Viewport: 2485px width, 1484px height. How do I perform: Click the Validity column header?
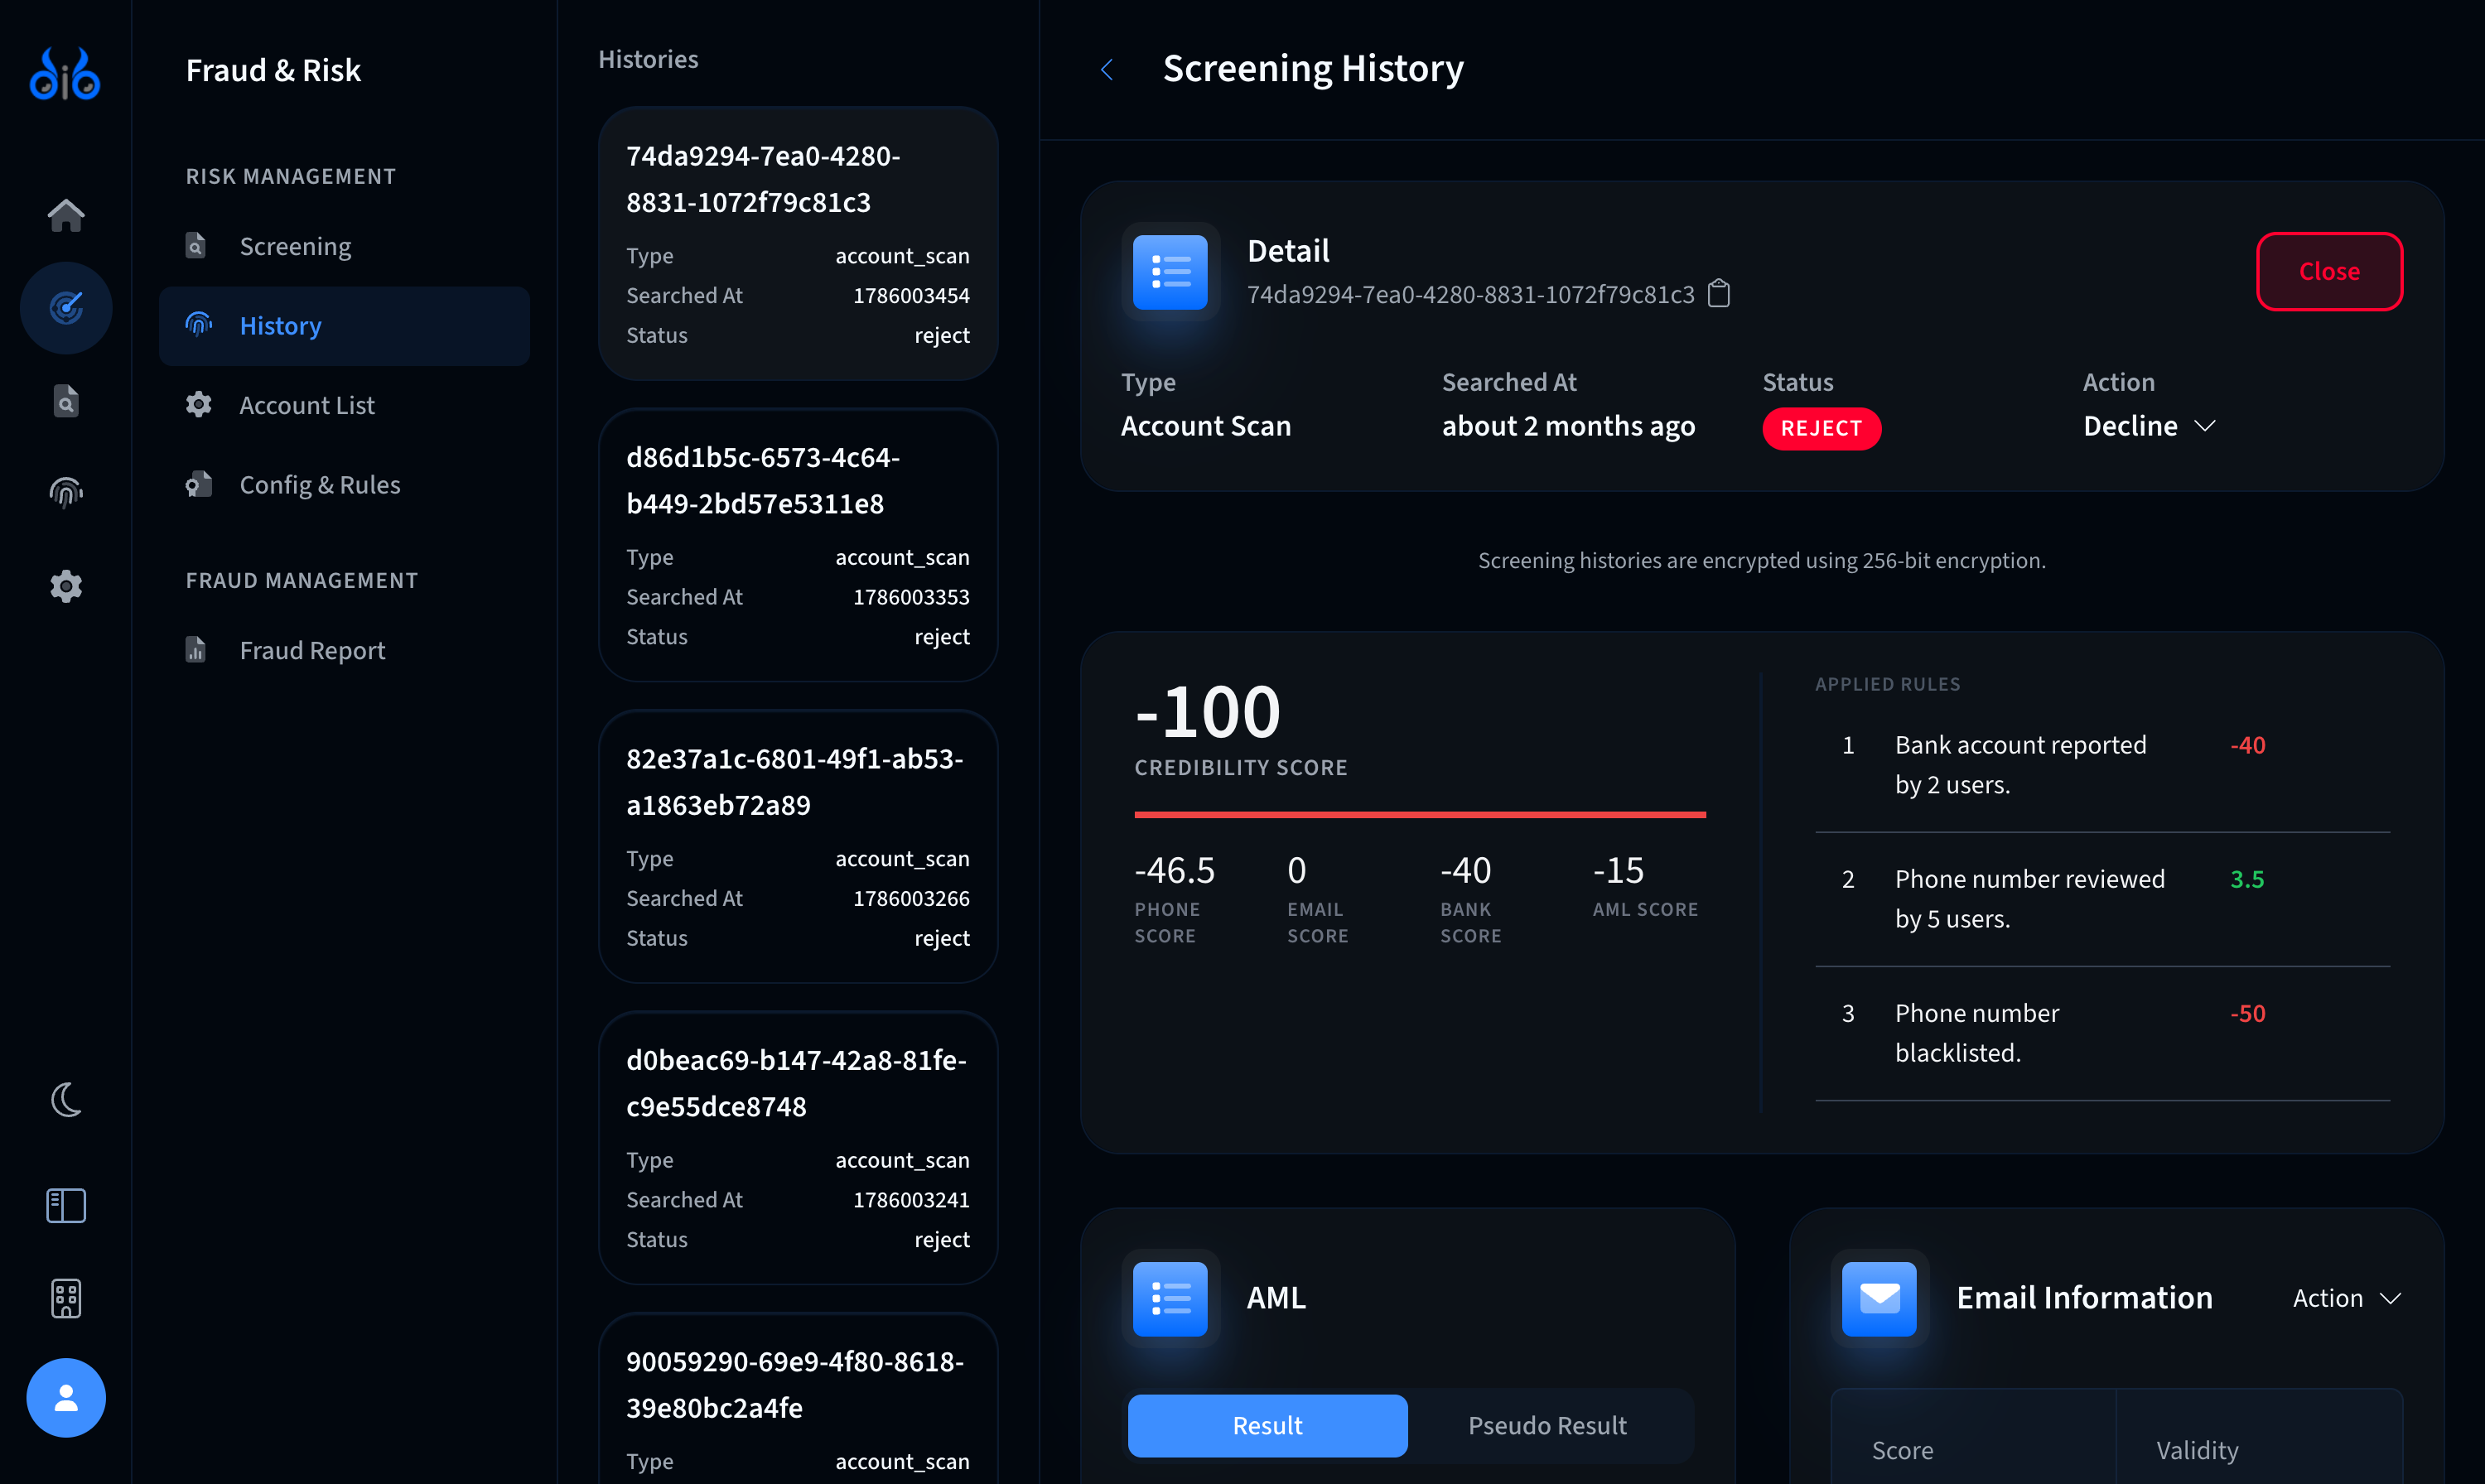click(x=2197, y=1450)
